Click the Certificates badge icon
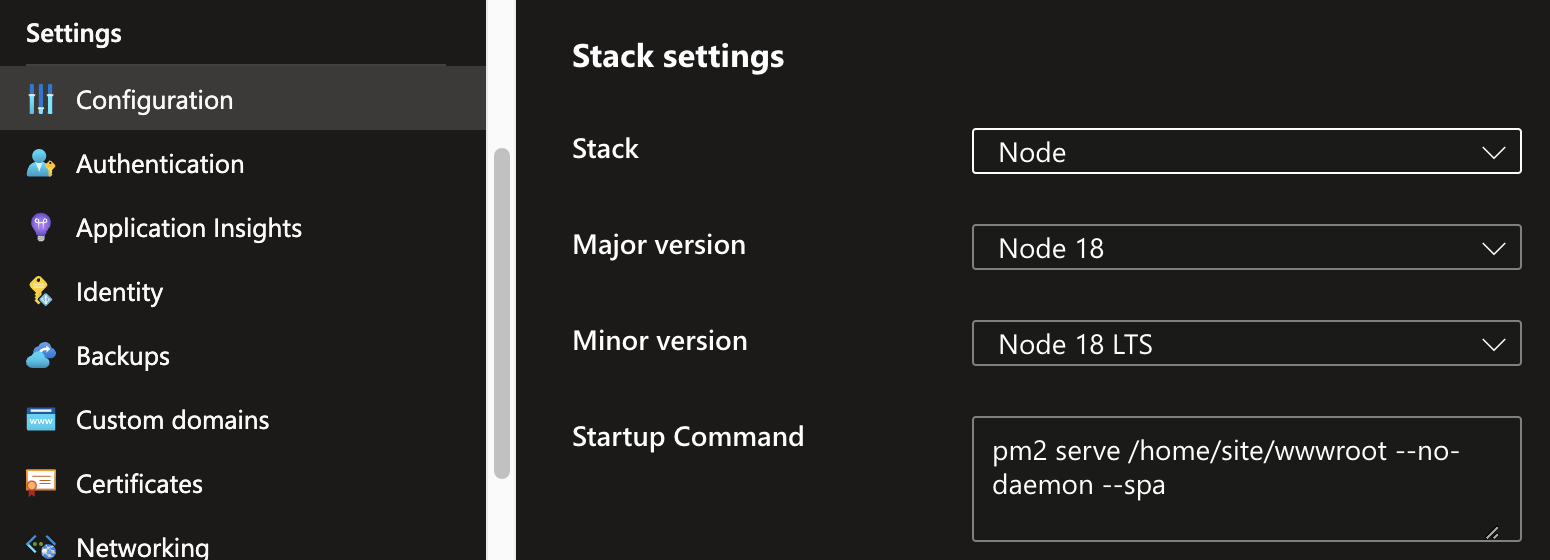 [40, 484]
